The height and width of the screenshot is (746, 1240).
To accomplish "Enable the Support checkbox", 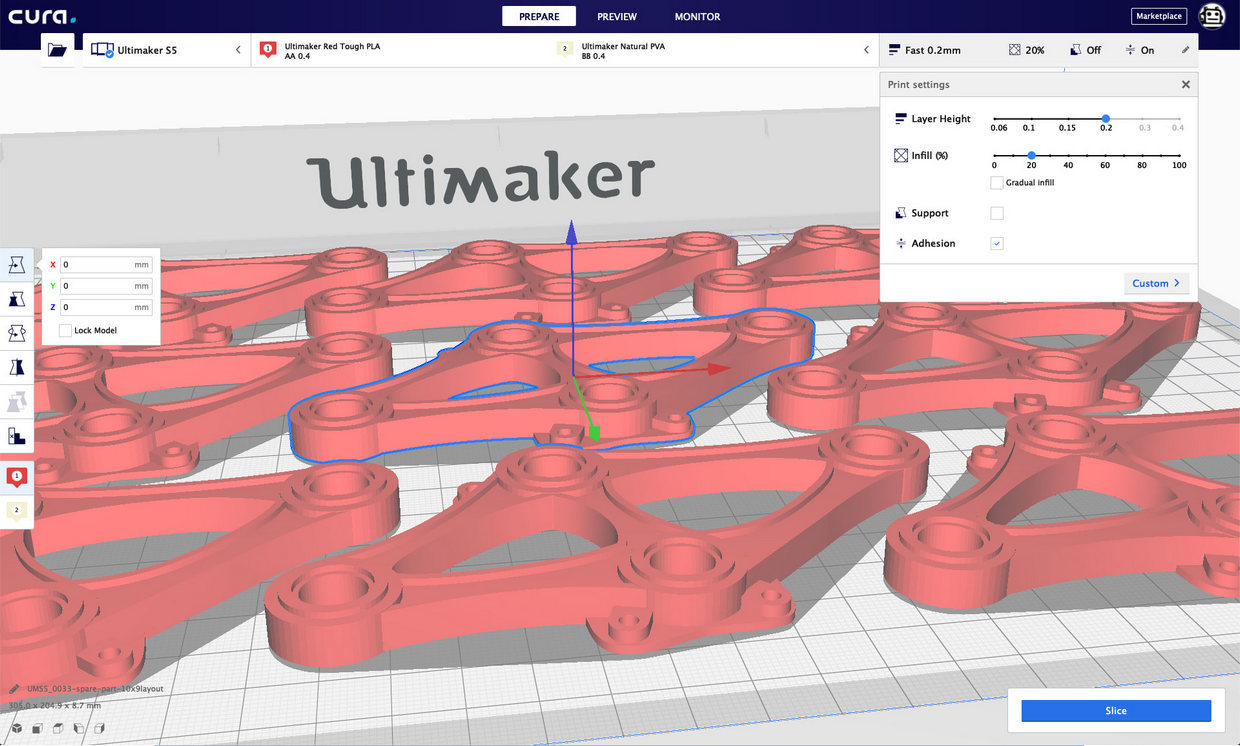I will [996, 213].
